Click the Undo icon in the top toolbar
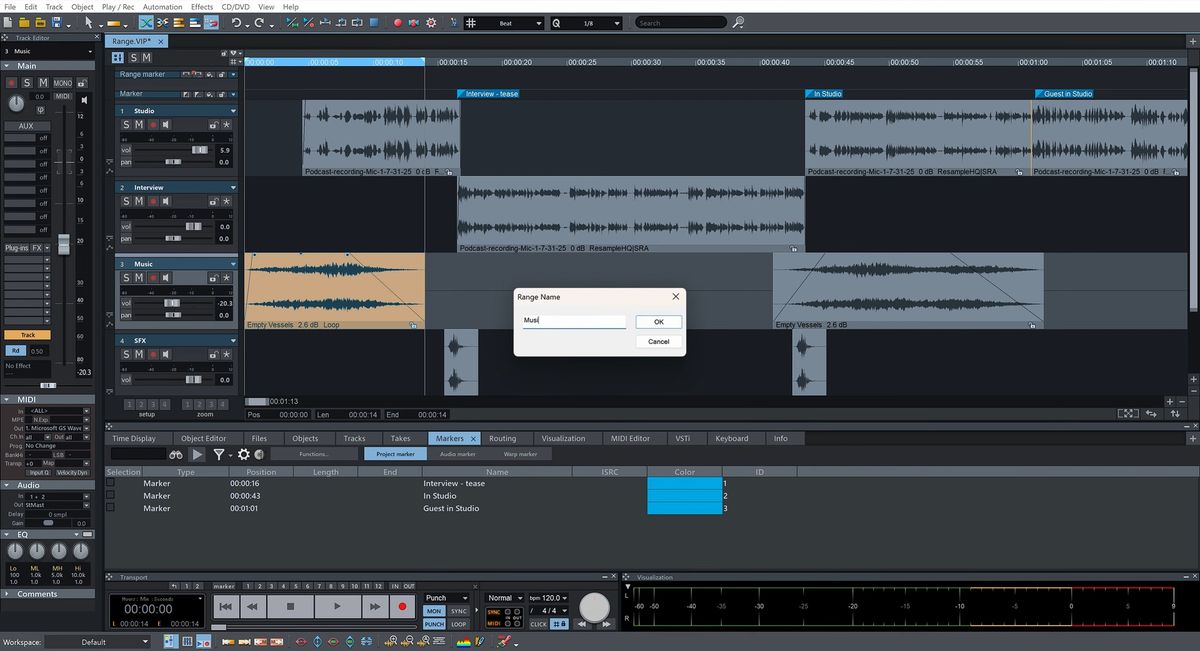This screenshot has height=651, width=1200. point(236,23)
